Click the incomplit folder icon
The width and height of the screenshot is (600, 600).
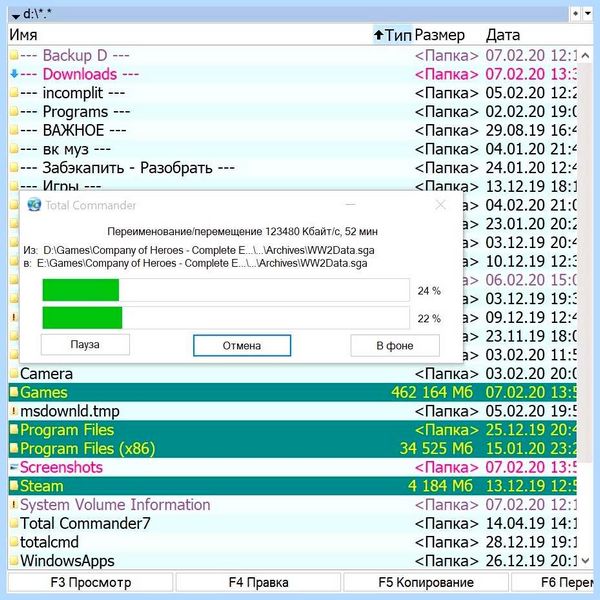[x=14, y=93]
